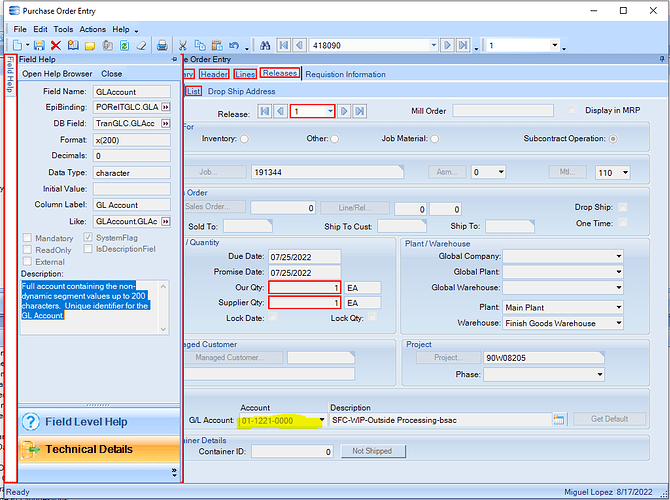Screen dimensions: 670x500
Task: Select the Subcontract Operation radio button
Action: [x=613, y=139]
